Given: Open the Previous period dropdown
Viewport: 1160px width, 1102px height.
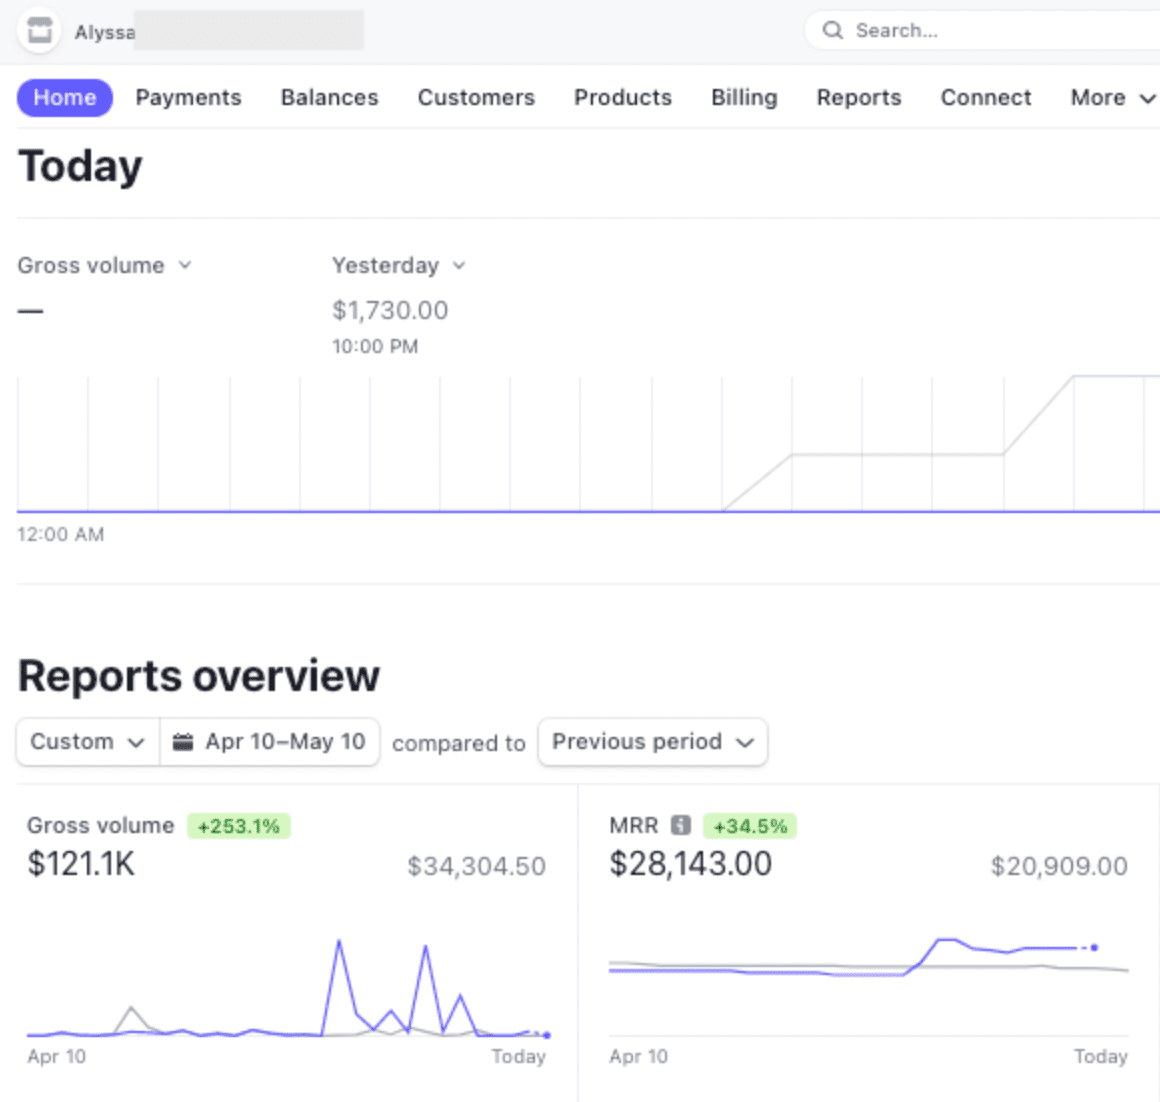Looking at the screenshot, I should click(652, 742).
